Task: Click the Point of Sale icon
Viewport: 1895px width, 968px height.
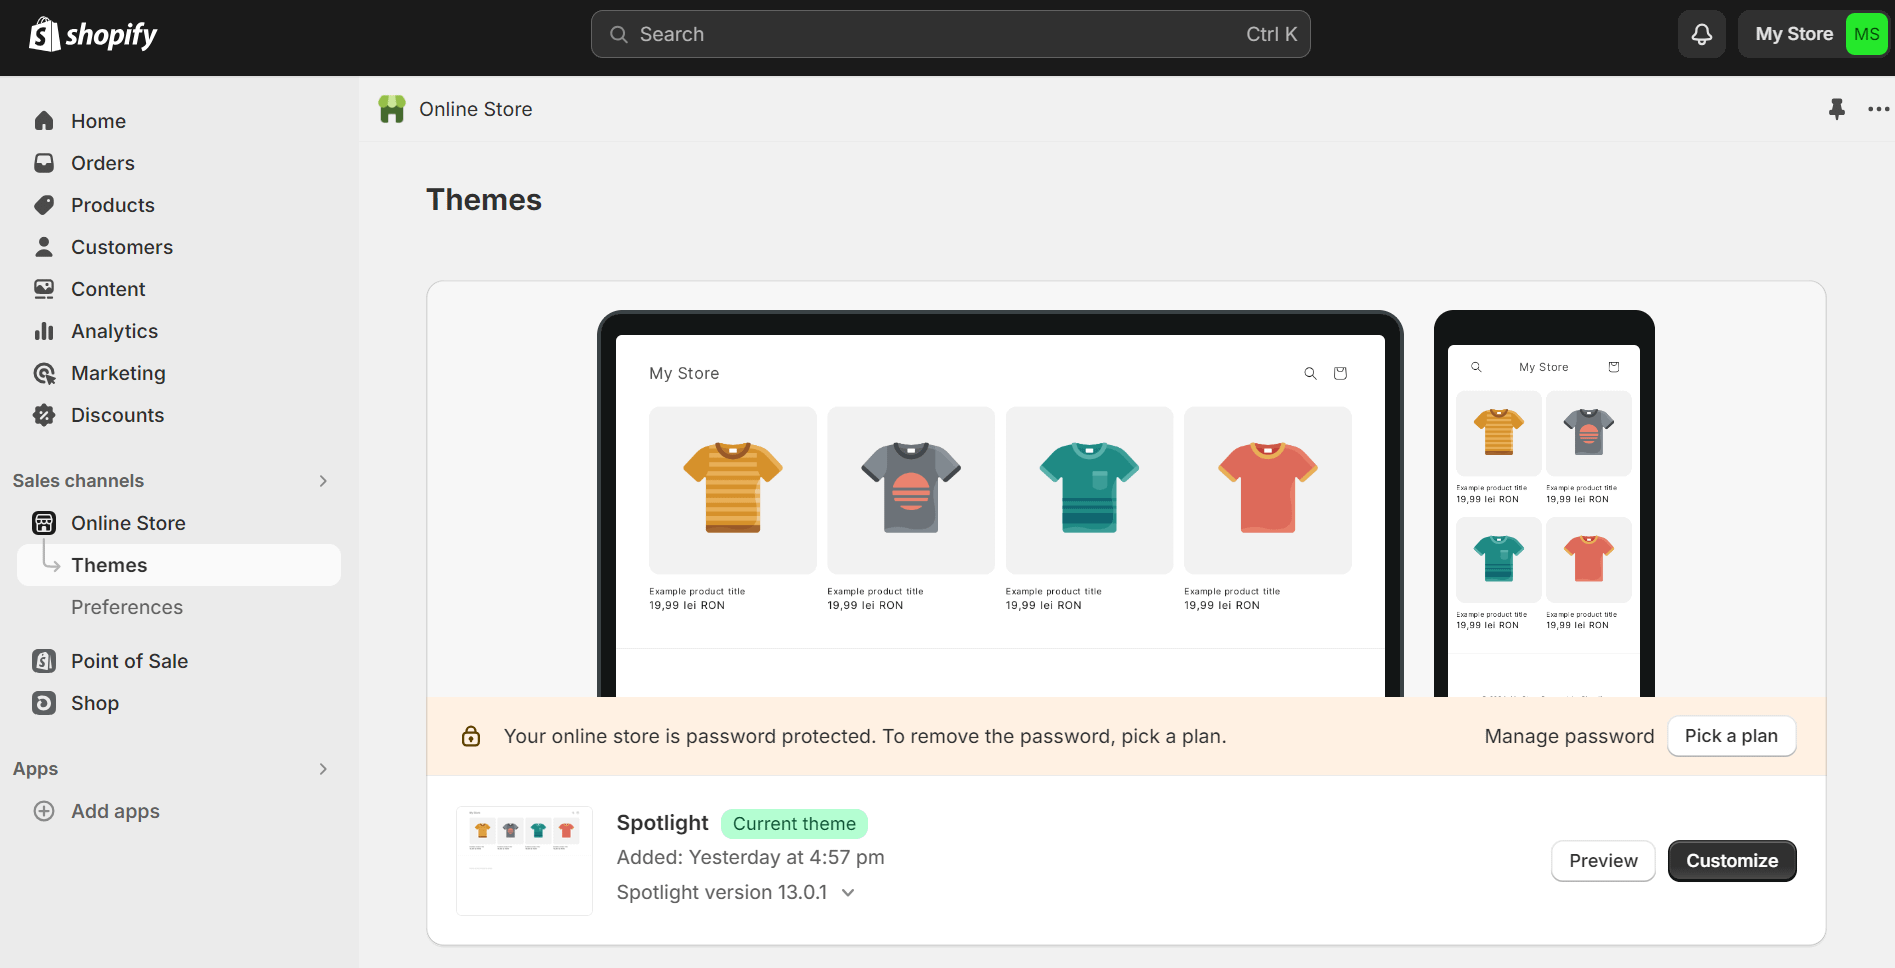Action: (44, 661)
